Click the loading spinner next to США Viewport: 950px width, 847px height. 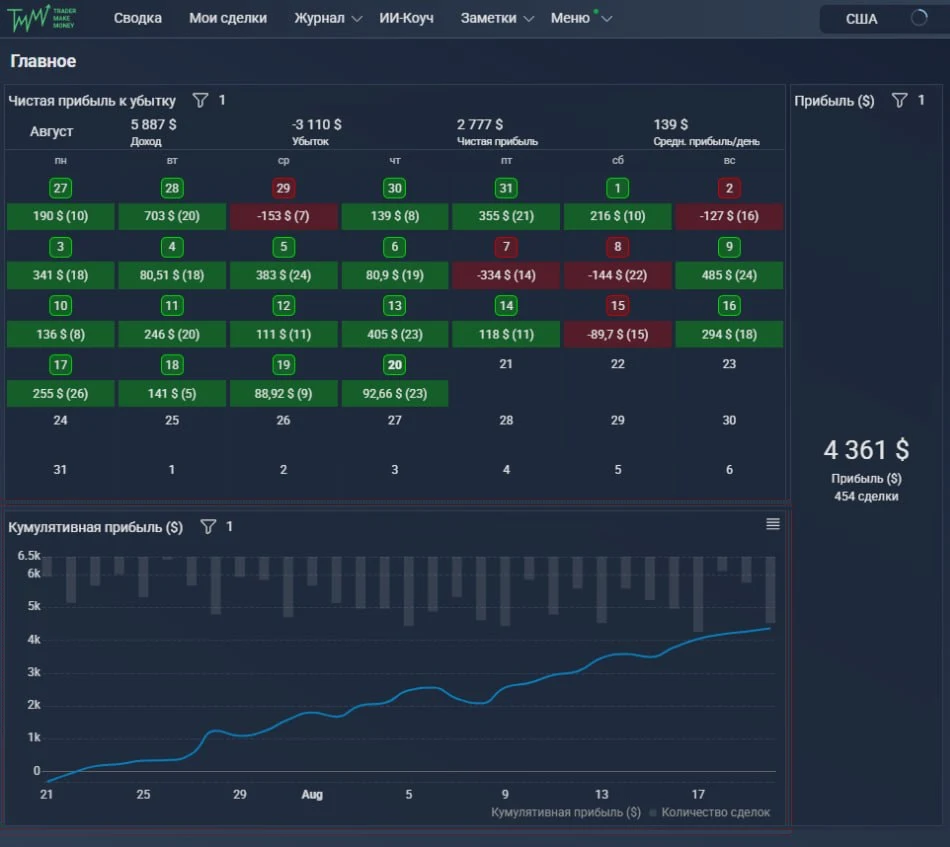click(918, 18)
